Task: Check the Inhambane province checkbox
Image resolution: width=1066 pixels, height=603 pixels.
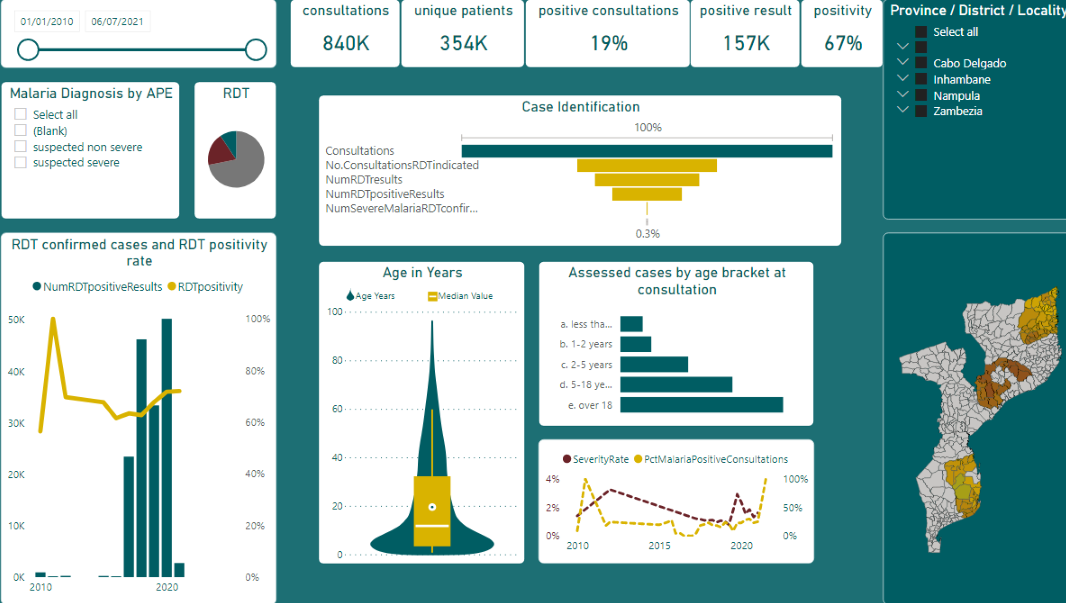Action: (921, 79)
